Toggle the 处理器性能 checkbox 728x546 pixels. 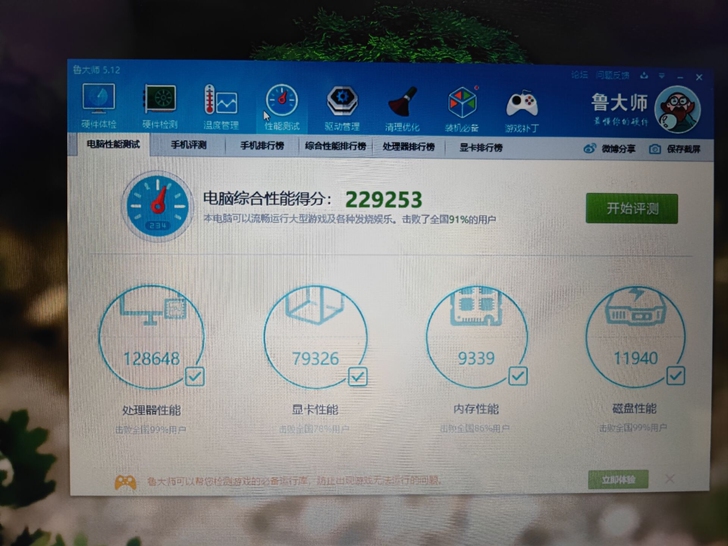[195, 377]
